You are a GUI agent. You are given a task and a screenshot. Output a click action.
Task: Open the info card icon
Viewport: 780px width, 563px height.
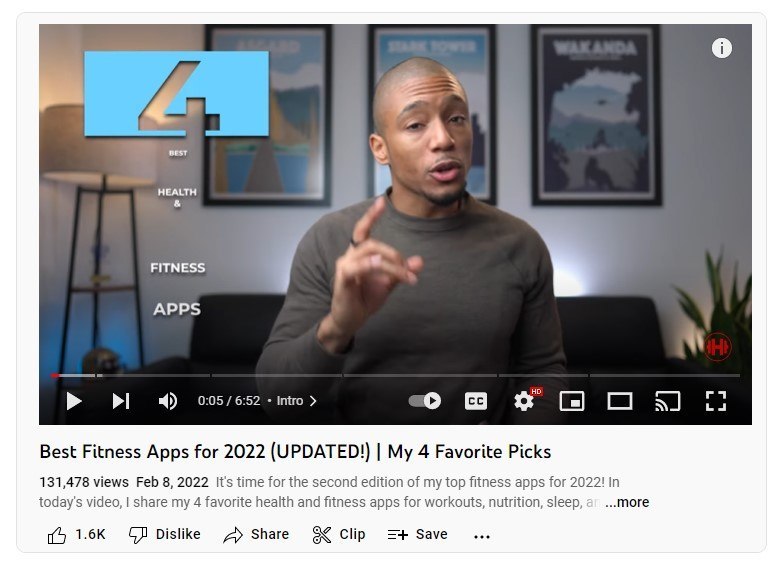722,48
